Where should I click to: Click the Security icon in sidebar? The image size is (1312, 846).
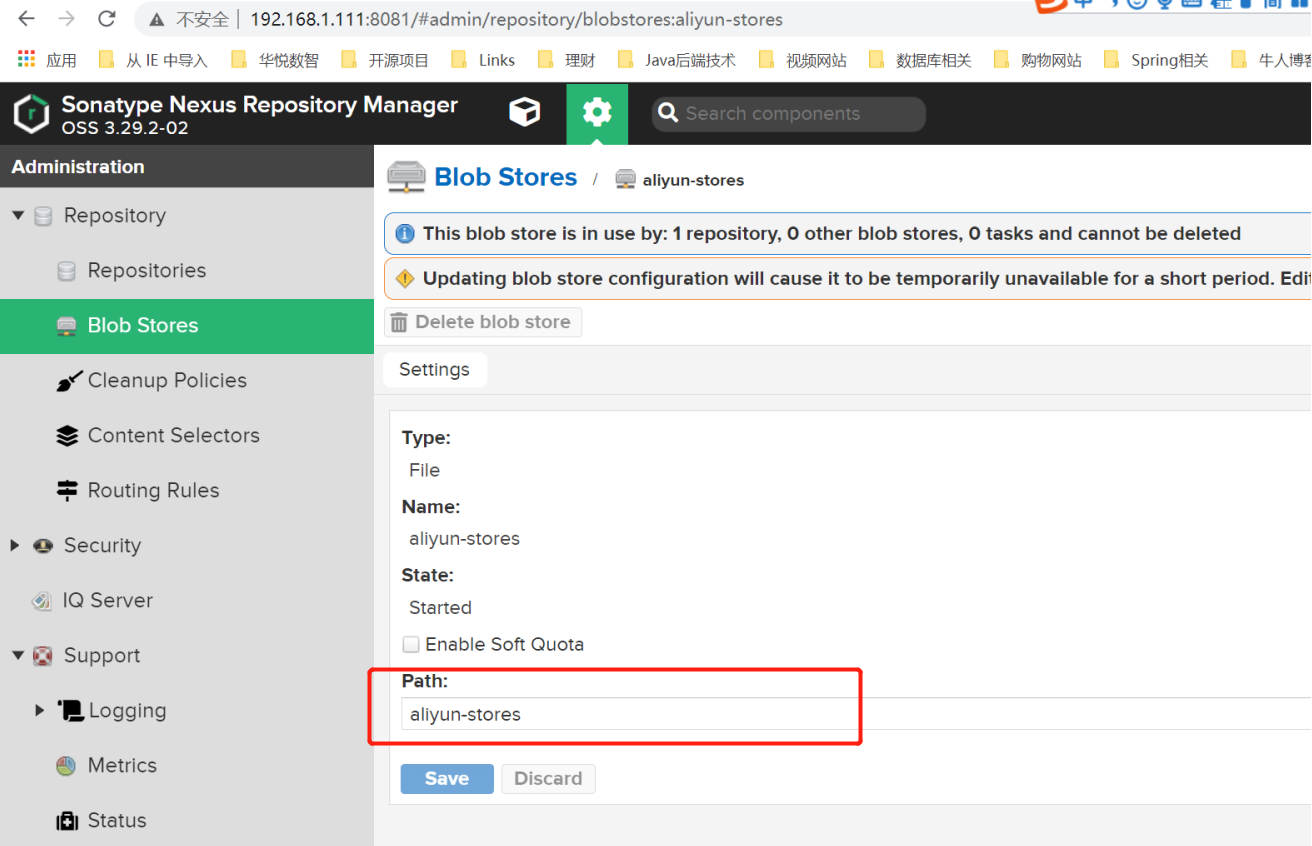pos(43,546)
